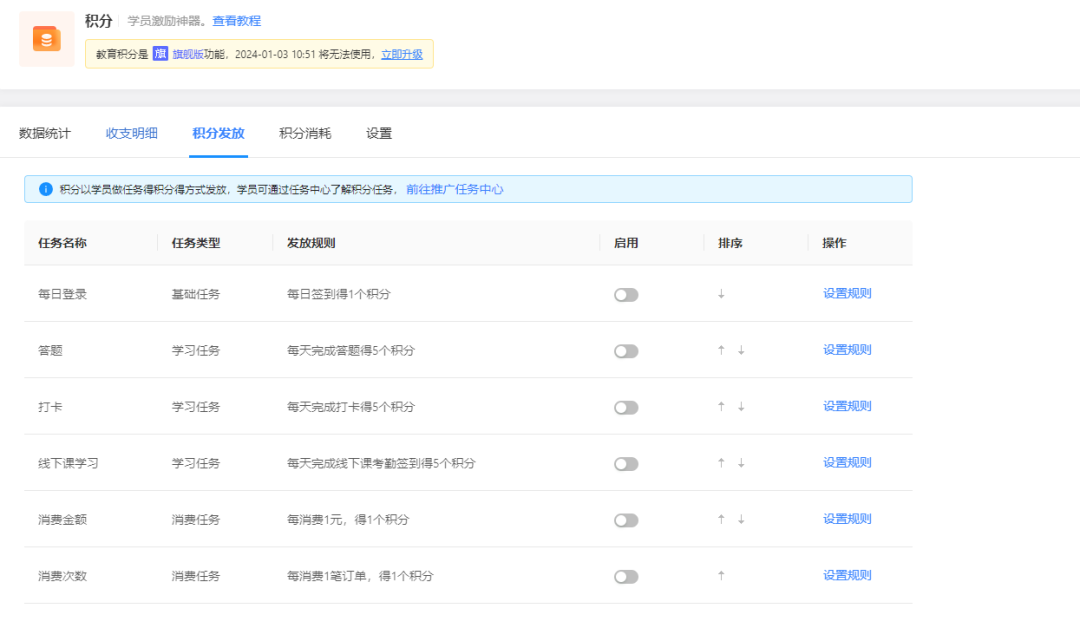Turn on the 消费金额 task switch
1080x628 pixels.
[626, 520]
